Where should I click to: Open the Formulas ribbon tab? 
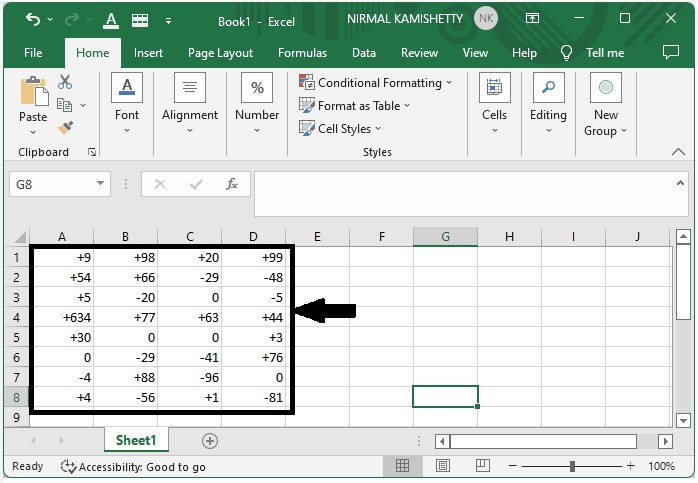pyautogui.click(x=302, y=53)
